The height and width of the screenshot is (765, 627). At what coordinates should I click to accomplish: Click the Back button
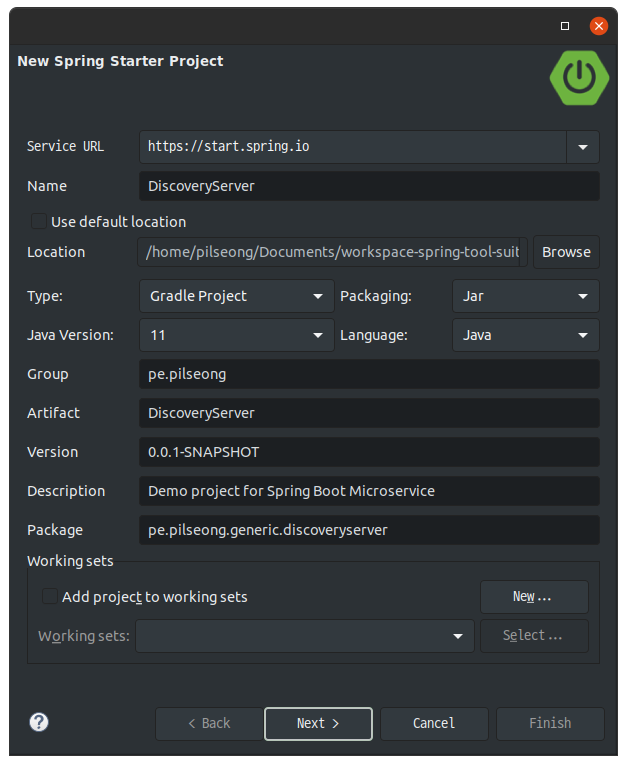(209, 724)
